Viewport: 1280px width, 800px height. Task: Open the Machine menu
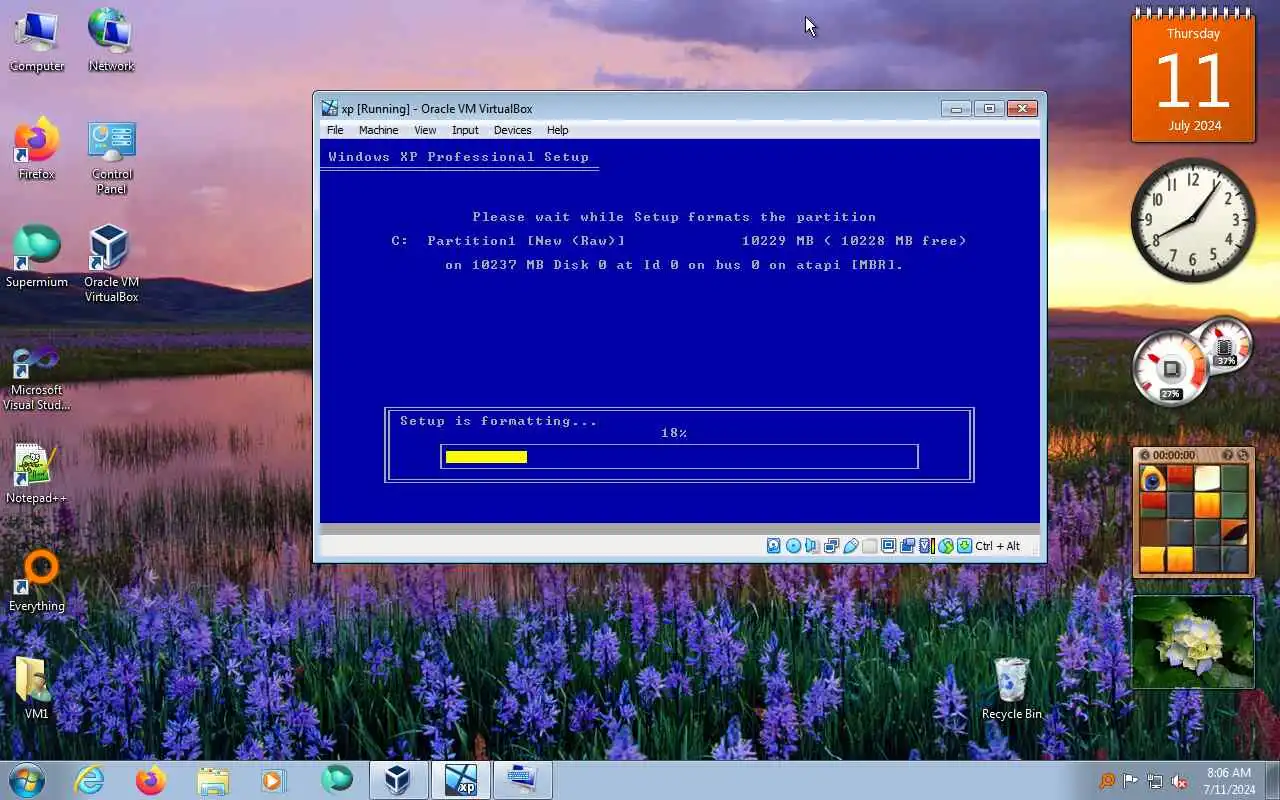click(x=378, y=130)
